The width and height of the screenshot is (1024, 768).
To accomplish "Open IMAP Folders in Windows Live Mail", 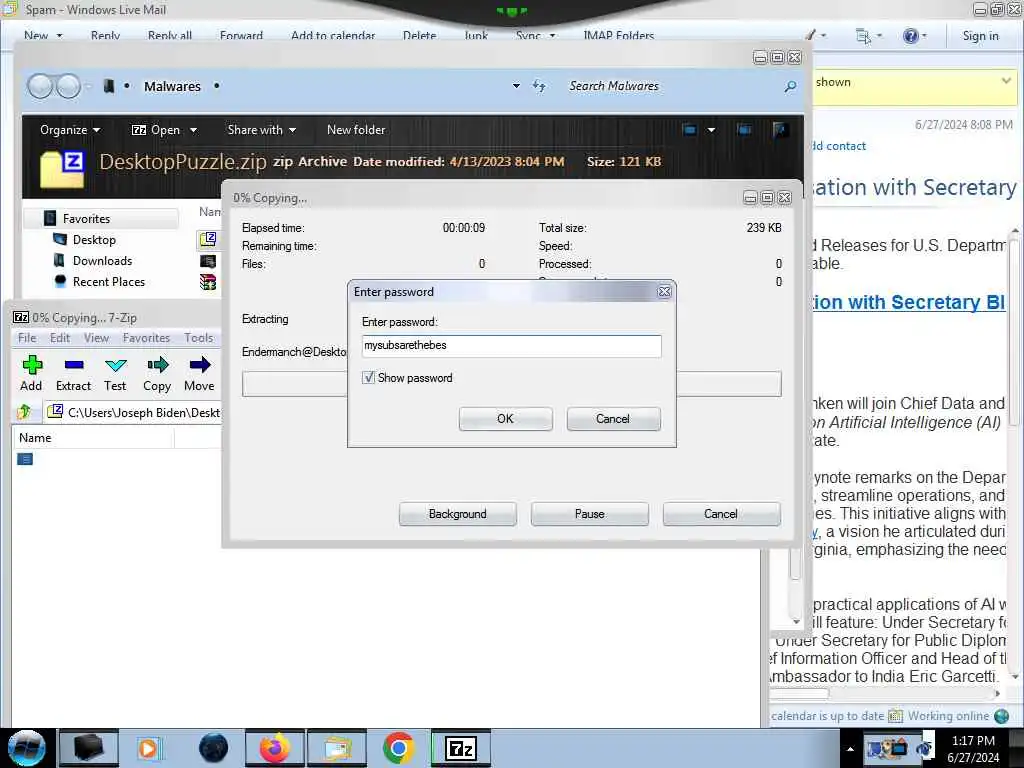I will coord(618,36).
